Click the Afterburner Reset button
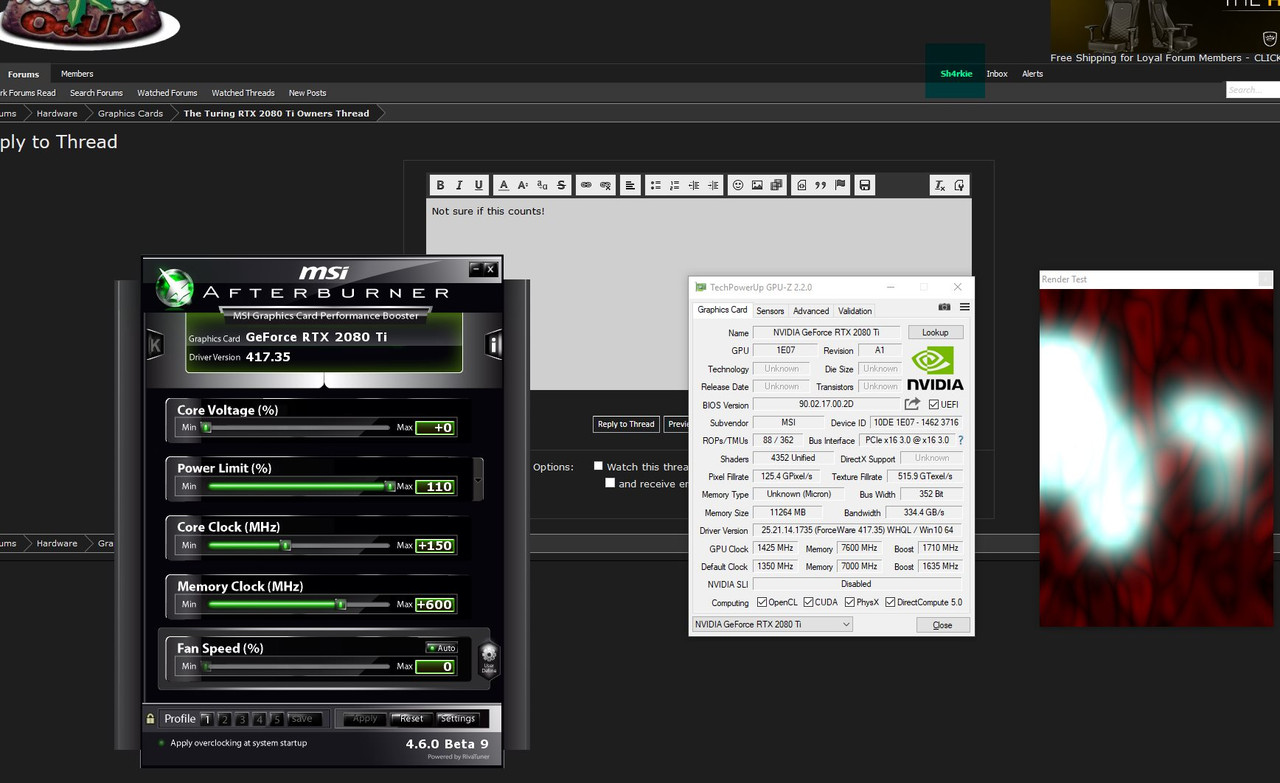 (411, 718)
